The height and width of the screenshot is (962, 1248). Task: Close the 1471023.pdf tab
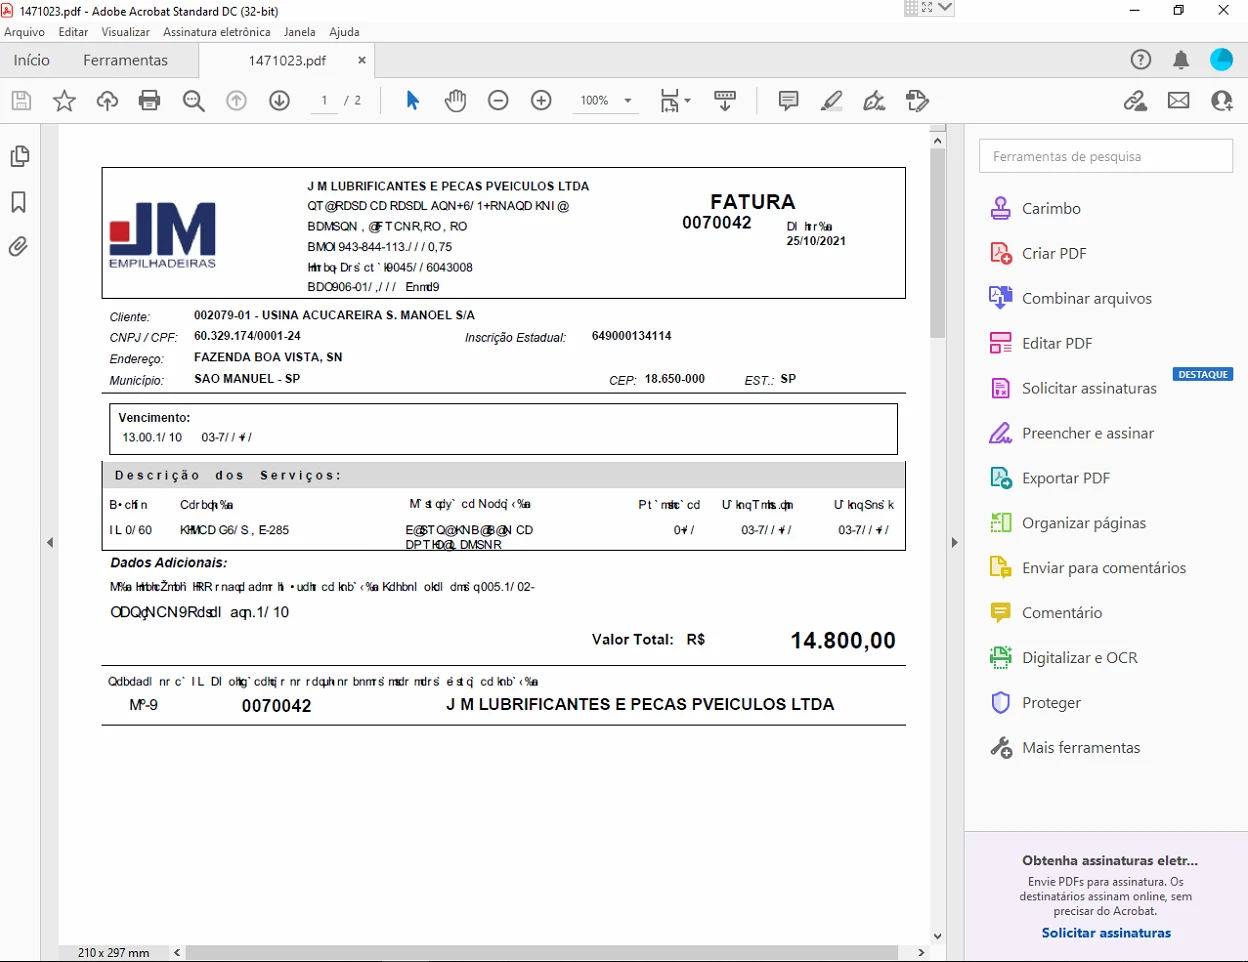pos(362,60)
